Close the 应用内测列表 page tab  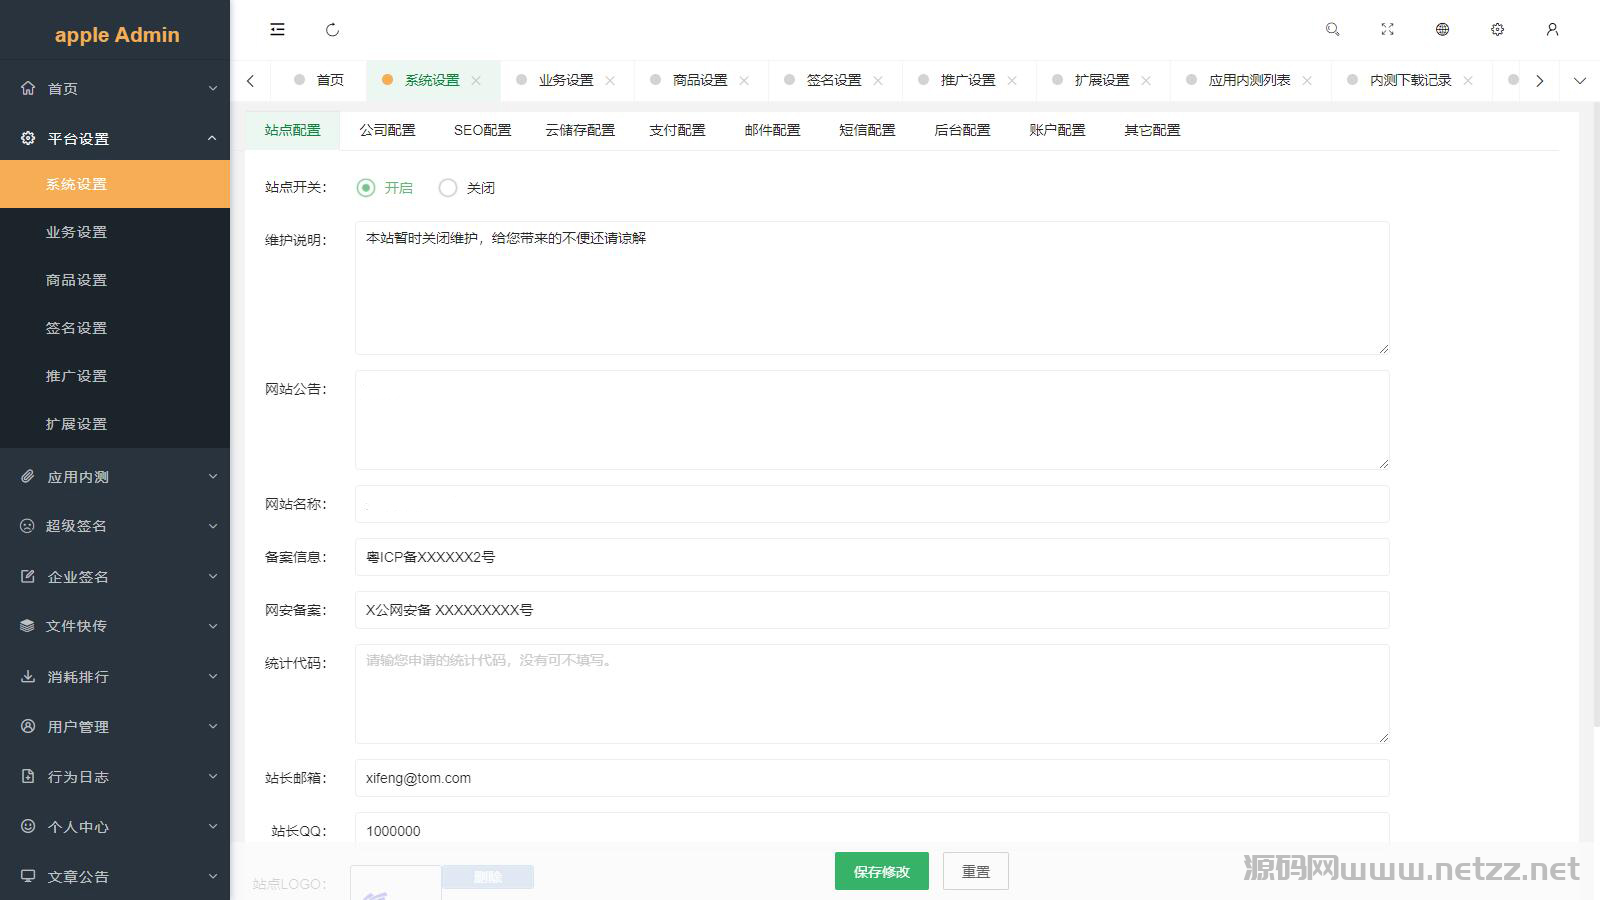coord(1307,80)
